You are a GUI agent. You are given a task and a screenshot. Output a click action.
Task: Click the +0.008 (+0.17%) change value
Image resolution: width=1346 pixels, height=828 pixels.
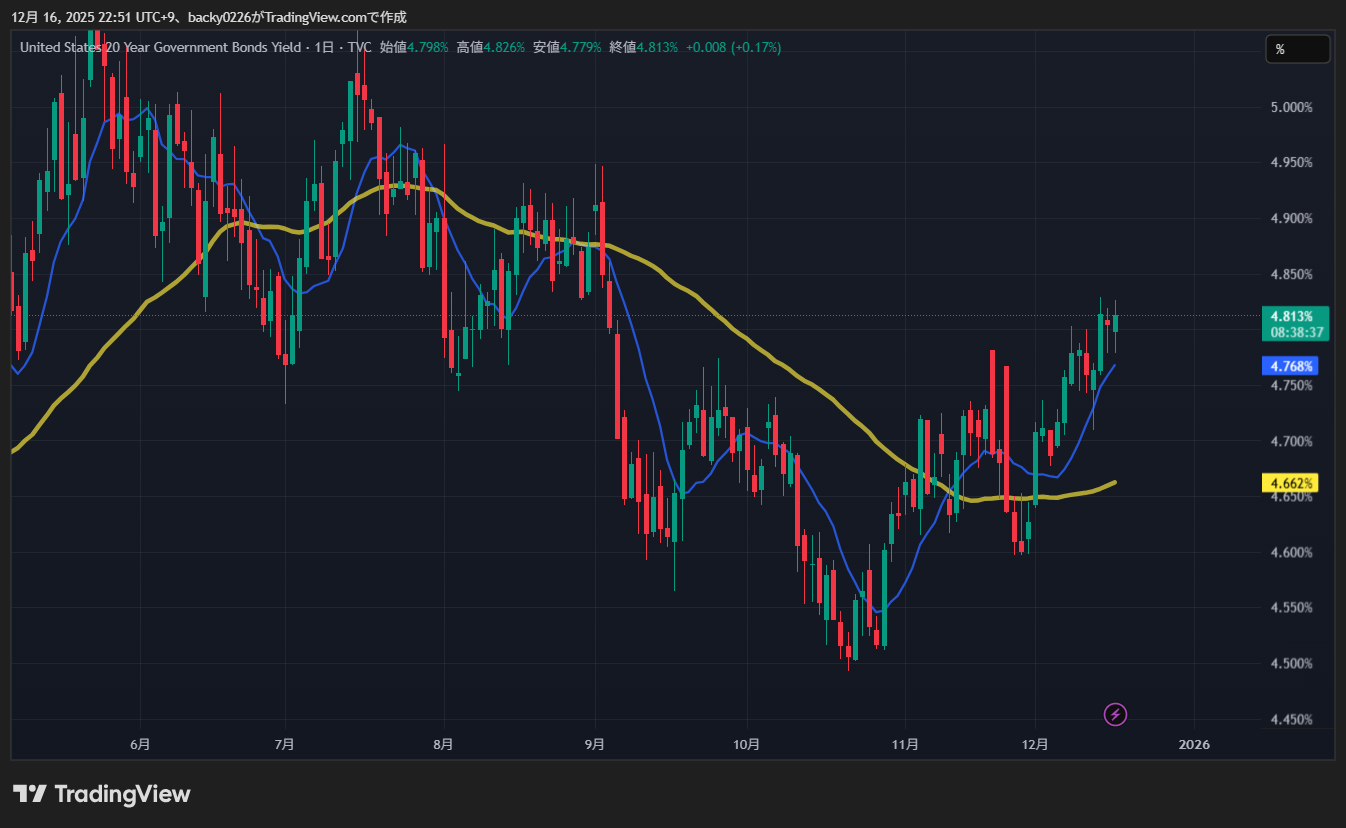point(733,47)
